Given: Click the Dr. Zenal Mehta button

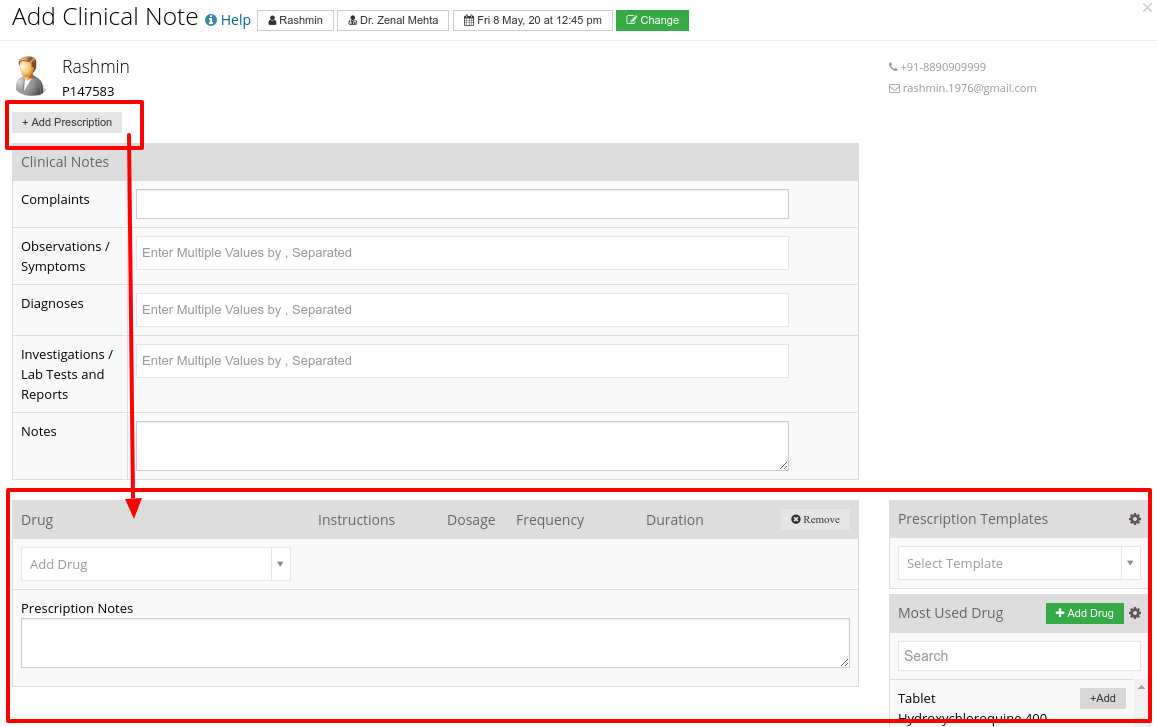Looking at the screenshot, I should pyautogui.click(x=393, y=20).
